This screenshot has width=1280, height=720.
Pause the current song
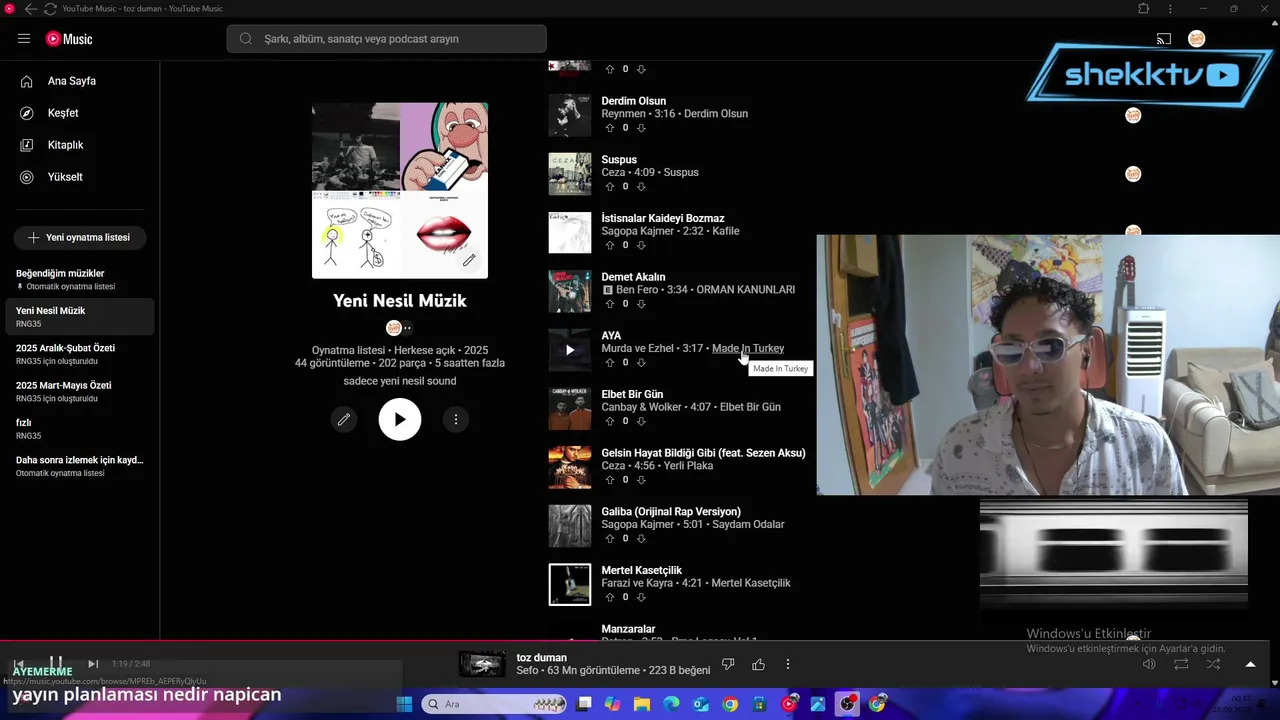56,664
